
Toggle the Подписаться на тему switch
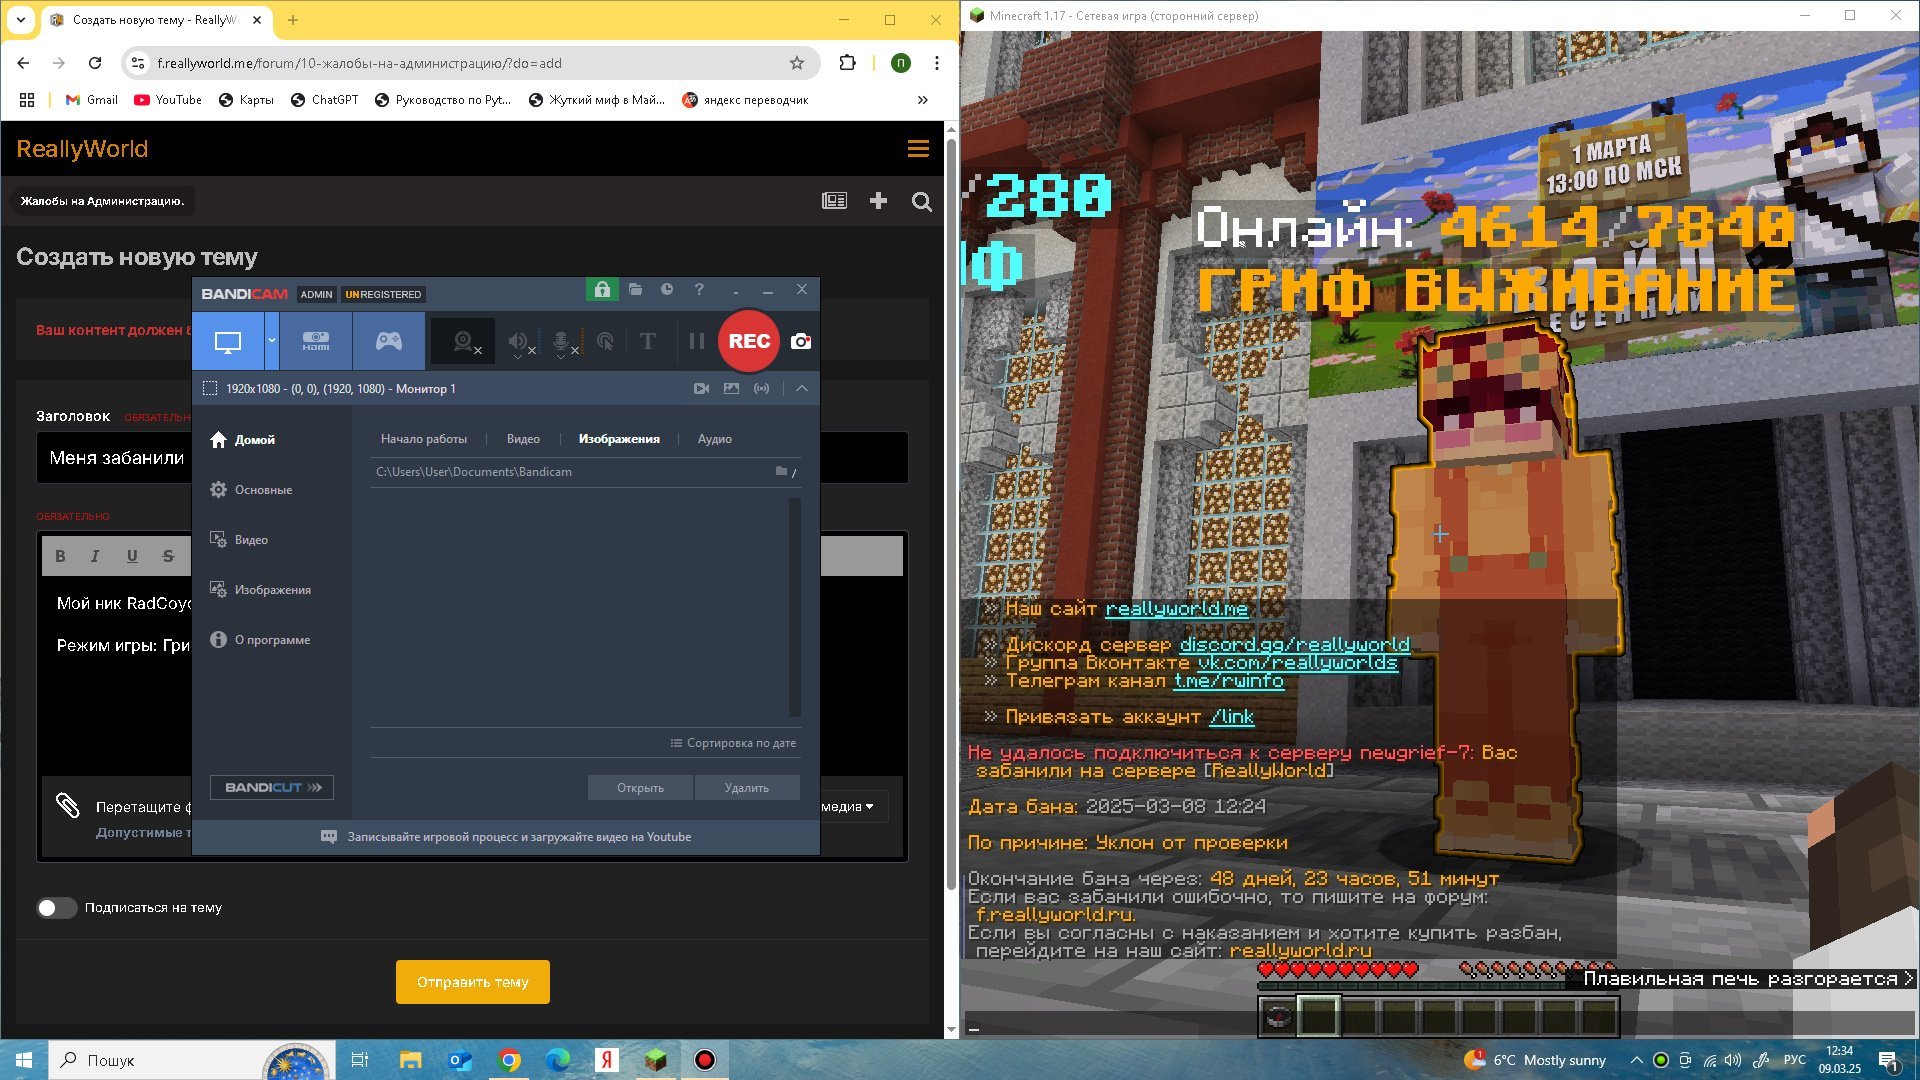[x=57, y=908]
